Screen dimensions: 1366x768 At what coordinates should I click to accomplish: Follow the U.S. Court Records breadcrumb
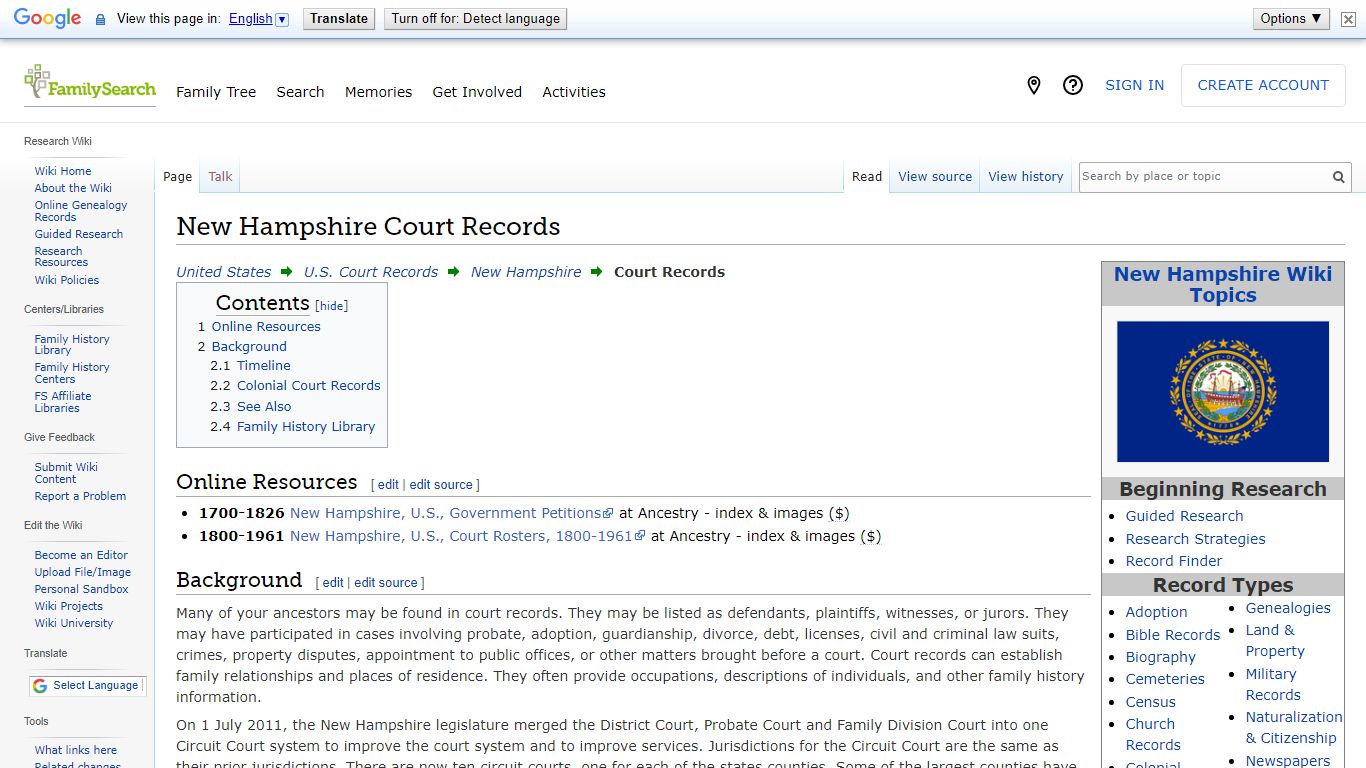tap(371, 272)
